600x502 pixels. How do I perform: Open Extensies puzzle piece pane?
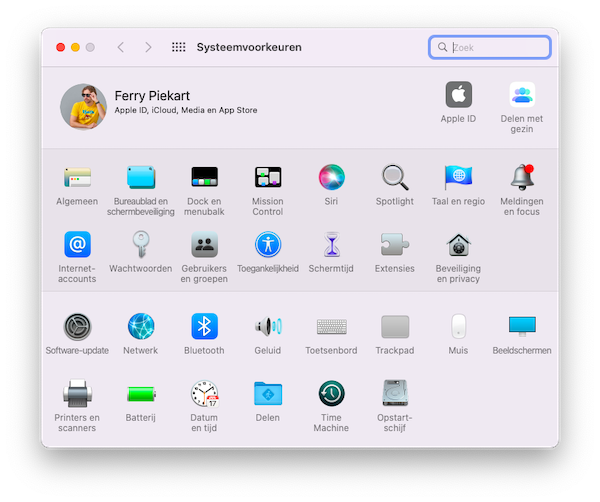(395, 244)
